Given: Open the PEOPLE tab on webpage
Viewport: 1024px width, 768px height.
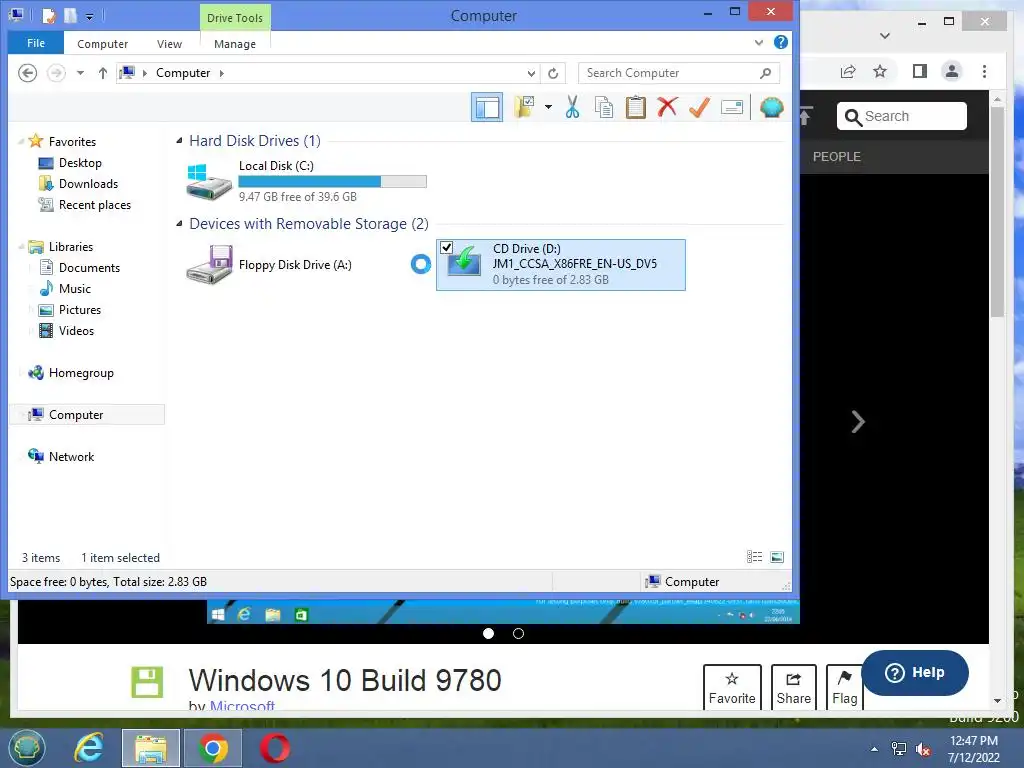Looking at the screenshot, I should pyautogui.click(x=837, y=157).
